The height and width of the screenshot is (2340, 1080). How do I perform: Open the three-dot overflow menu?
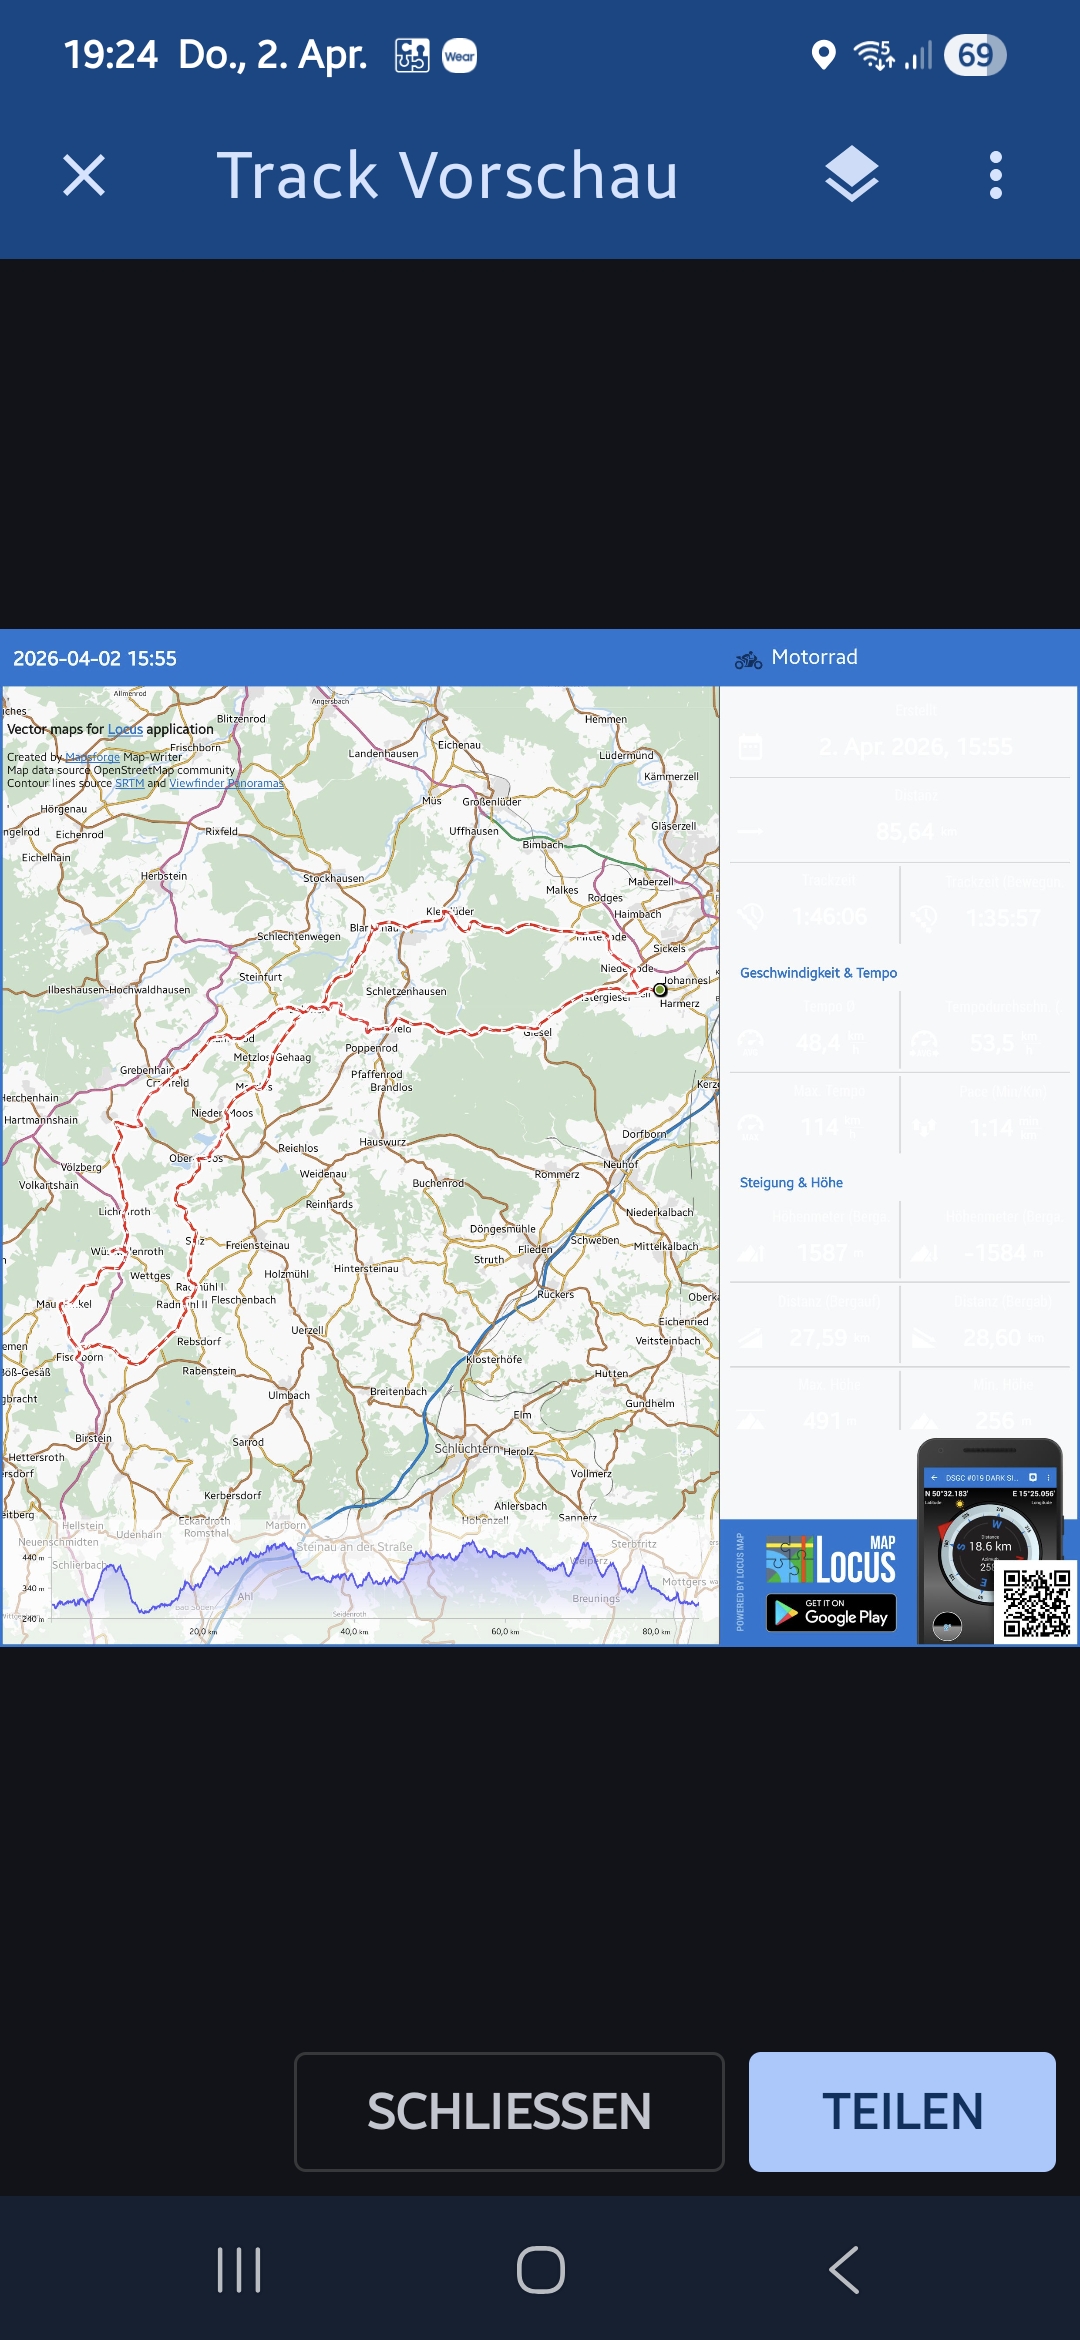click(995, 176)
